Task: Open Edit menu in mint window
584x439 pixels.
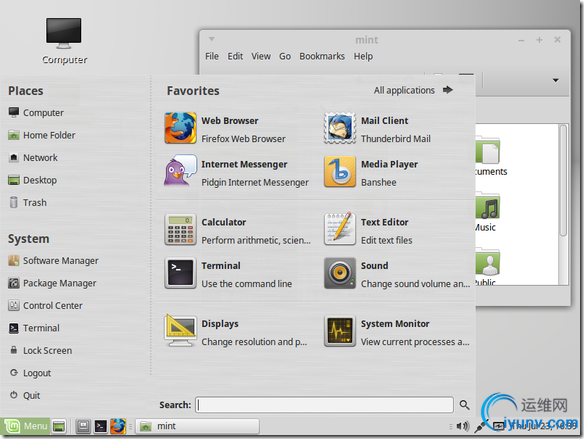Action: 235,56
